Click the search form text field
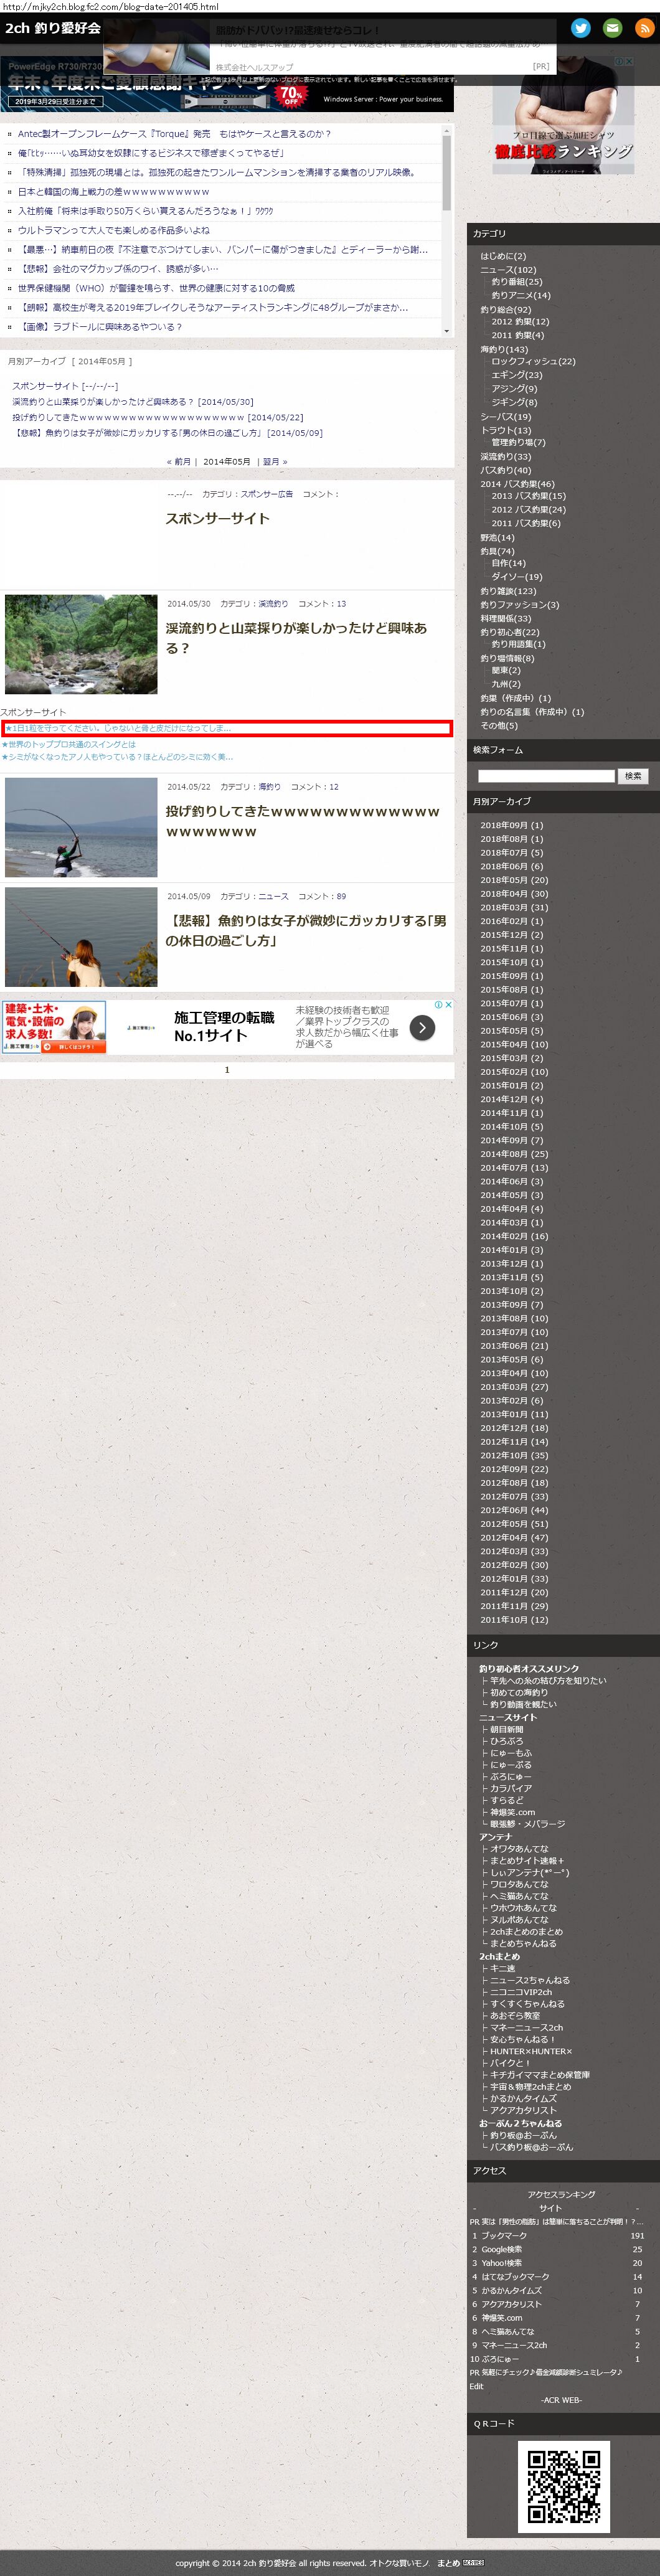This screenshot has height=2576, width=660. point(546,776)
